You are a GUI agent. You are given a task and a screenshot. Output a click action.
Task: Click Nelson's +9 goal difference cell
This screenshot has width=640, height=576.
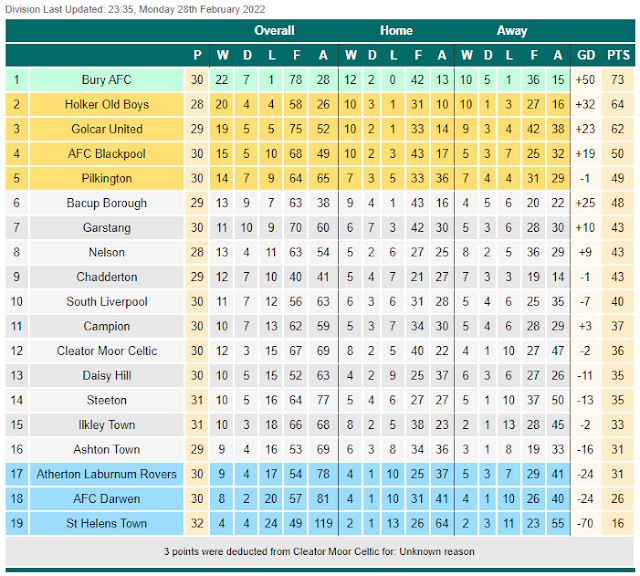585,252
